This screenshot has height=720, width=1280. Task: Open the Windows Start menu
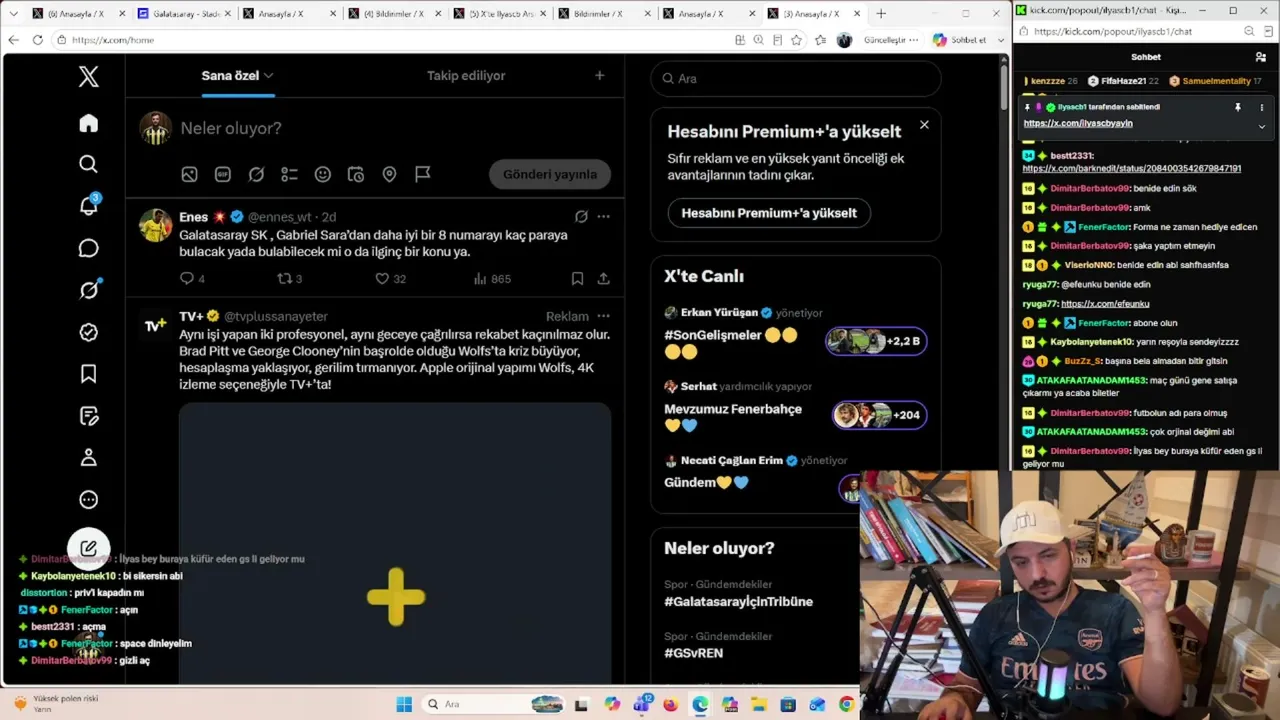click(404, 704)
